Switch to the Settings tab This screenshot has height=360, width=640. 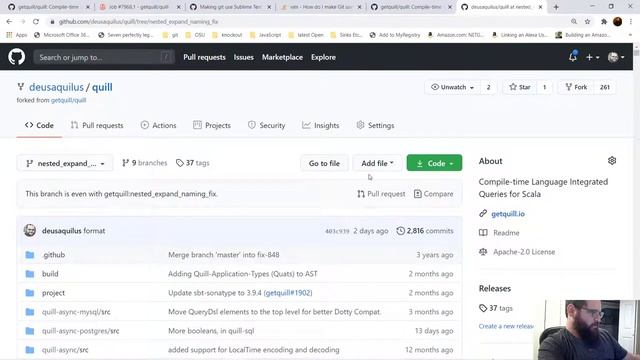375,125
